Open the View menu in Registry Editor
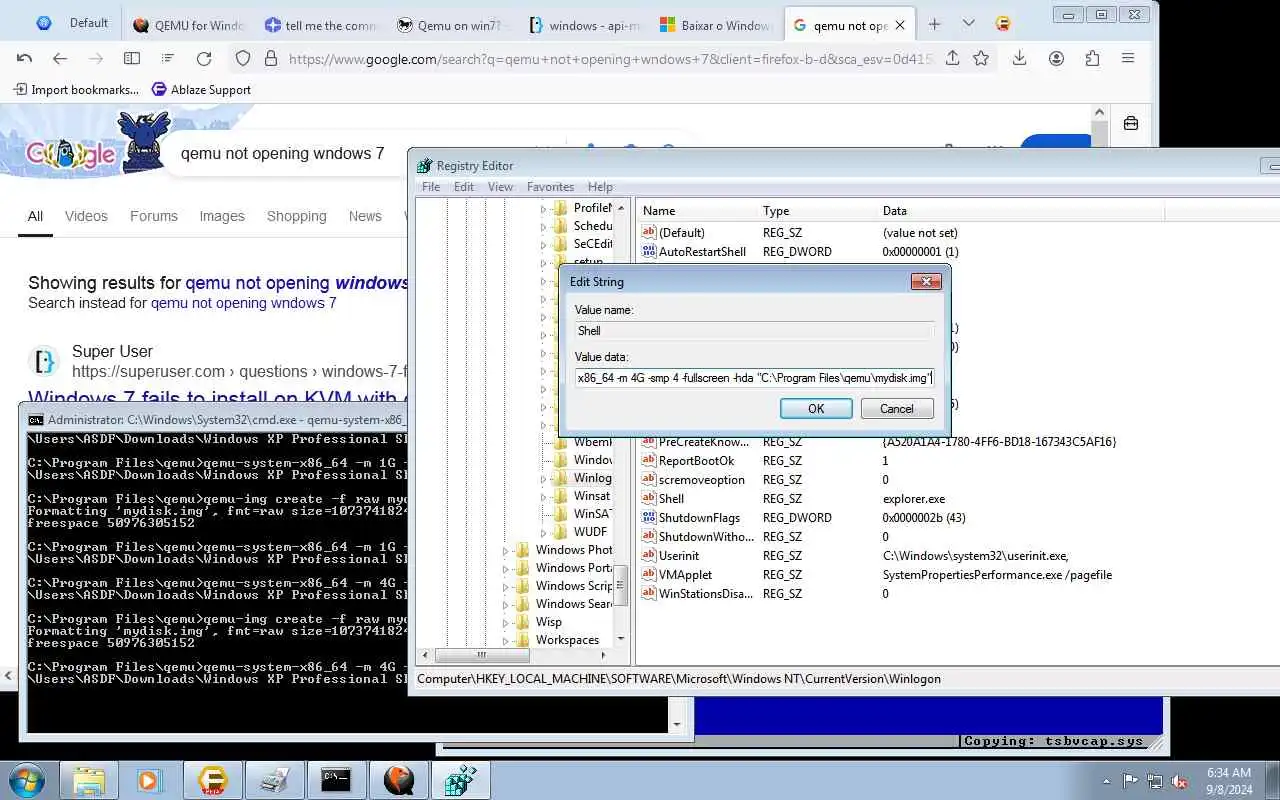Screen dimensions: 1280x800 500,187
